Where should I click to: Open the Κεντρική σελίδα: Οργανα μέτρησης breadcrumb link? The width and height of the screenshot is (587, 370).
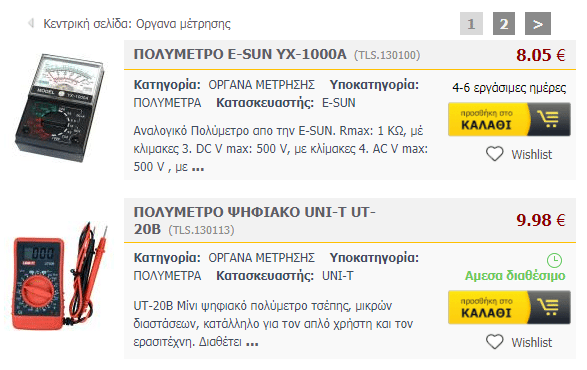tap(137, 24)
